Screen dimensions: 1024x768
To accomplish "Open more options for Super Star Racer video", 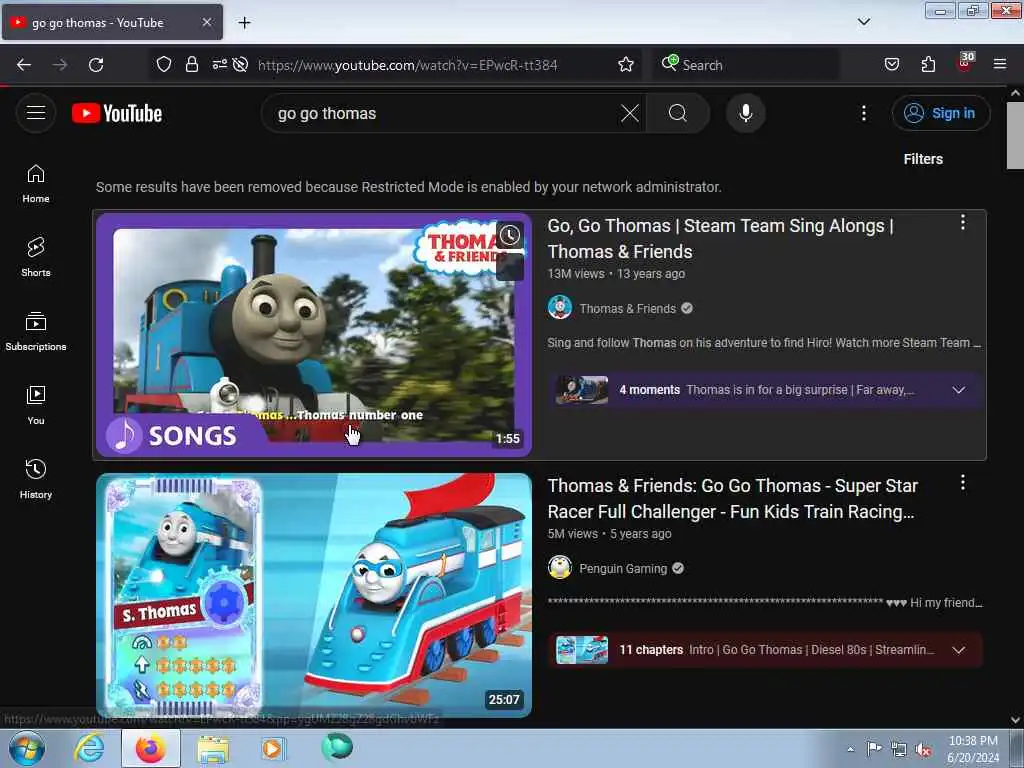I will point(962,483).
